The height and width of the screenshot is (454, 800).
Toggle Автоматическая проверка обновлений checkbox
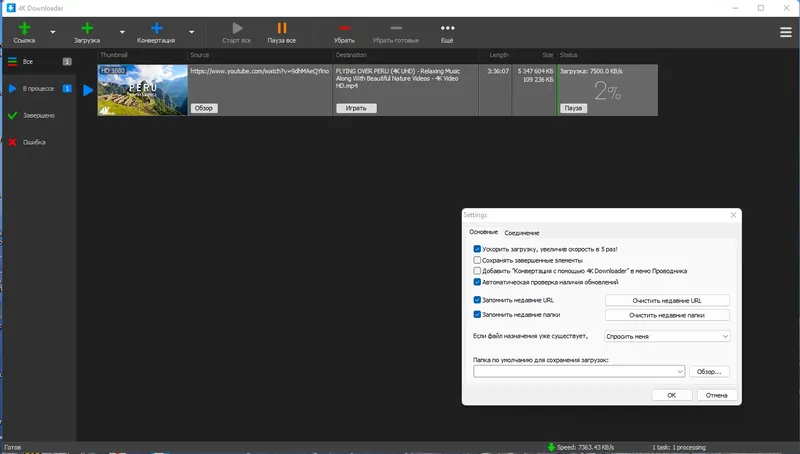(x=477, y=282)
